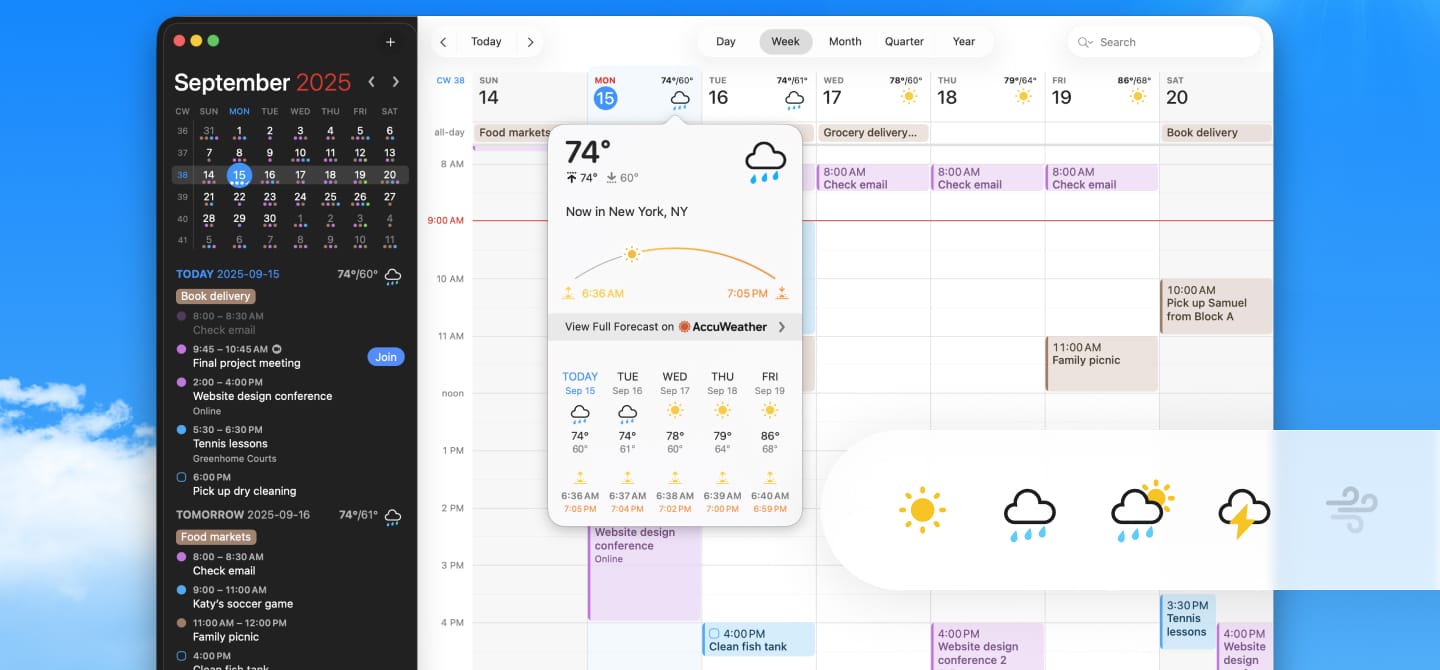Click Wednesday 17 sunny weather icon

(908, 97)
